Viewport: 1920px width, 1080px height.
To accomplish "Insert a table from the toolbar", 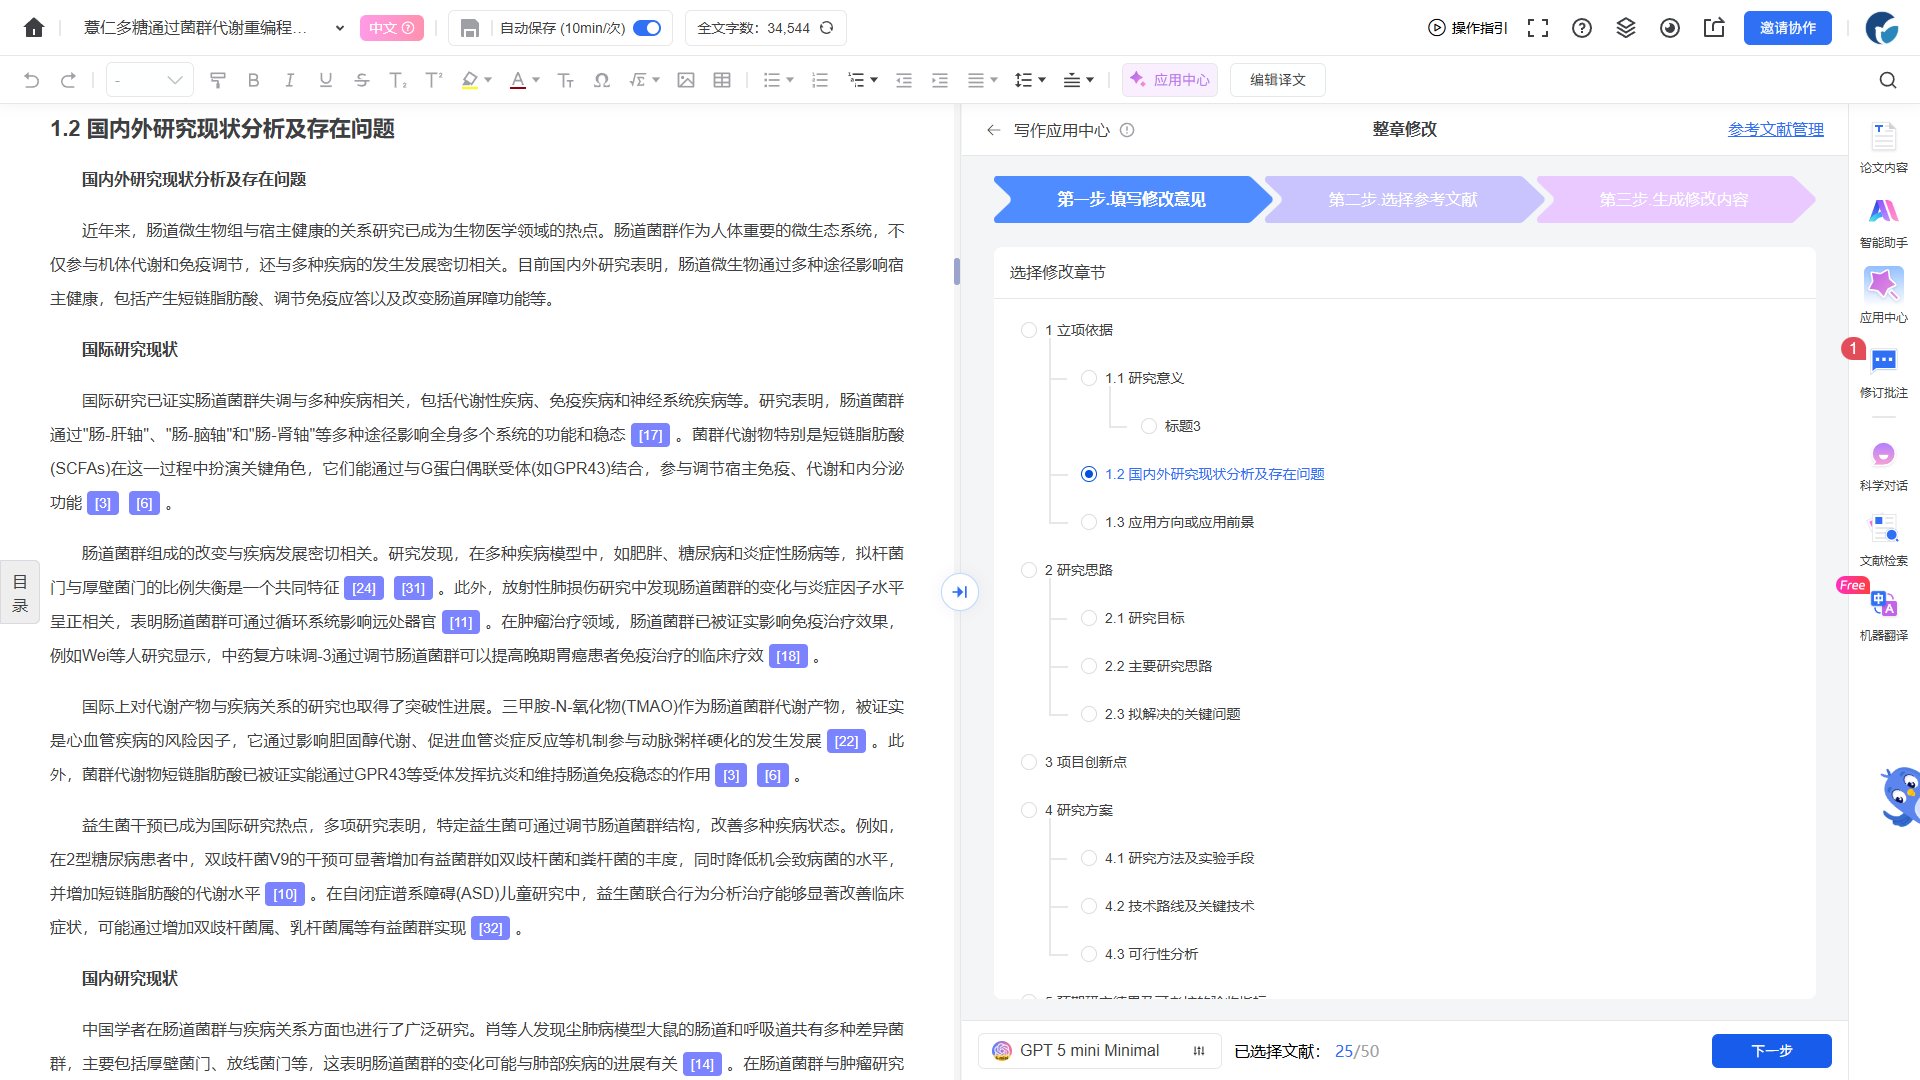I will point(722,80).
